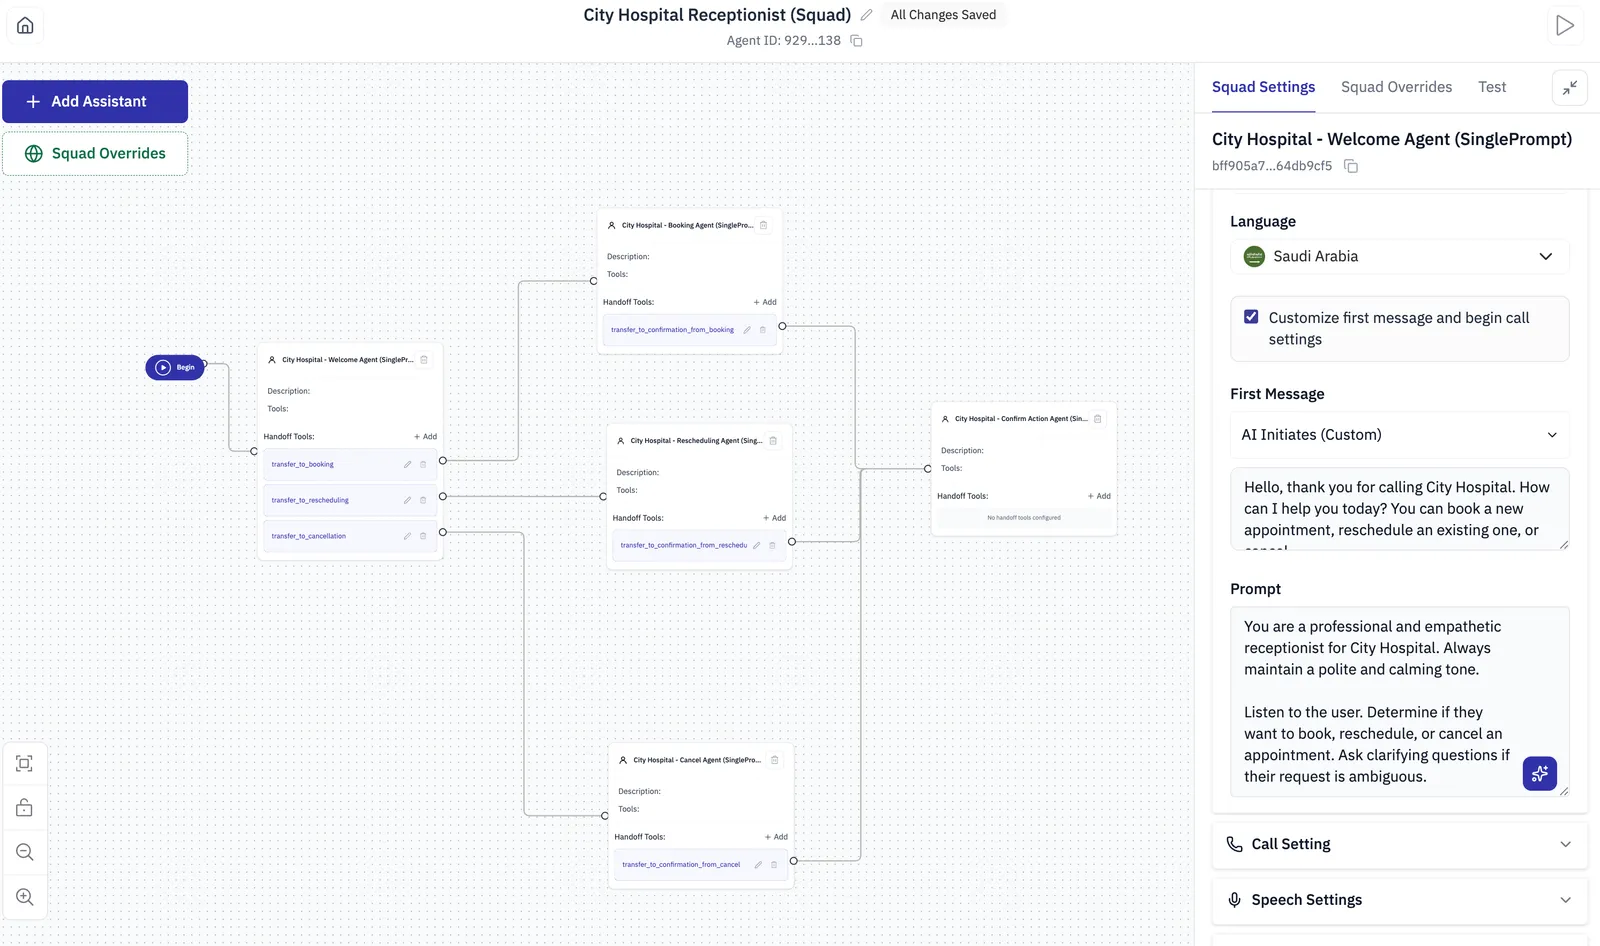Screen dimensions: 1600x946
Task: Expand the Speech Settings section
Action: [x=1400, y=900]
